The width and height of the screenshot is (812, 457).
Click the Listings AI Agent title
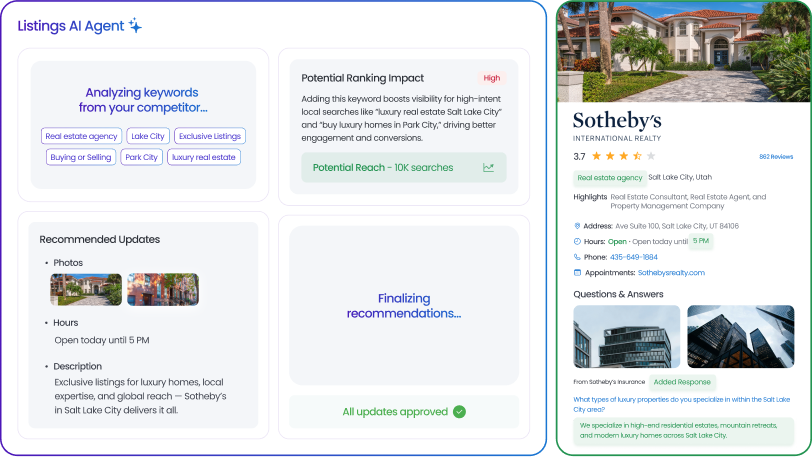pyautogui.click(x=71, y=26)
